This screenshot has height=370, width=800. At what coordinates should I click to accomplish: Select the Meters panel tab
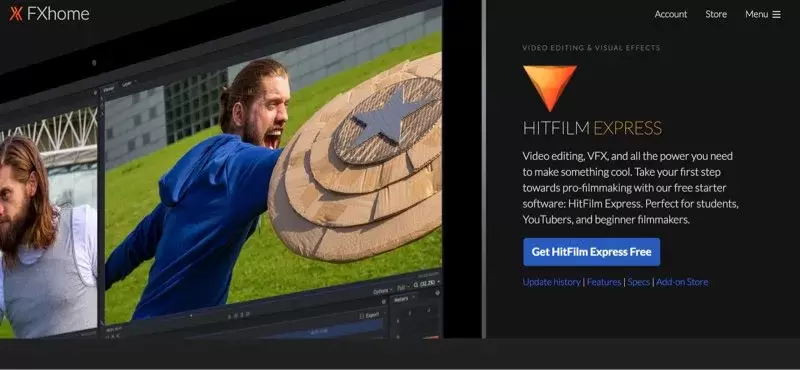pyautogui.click(x=402, y=299)
